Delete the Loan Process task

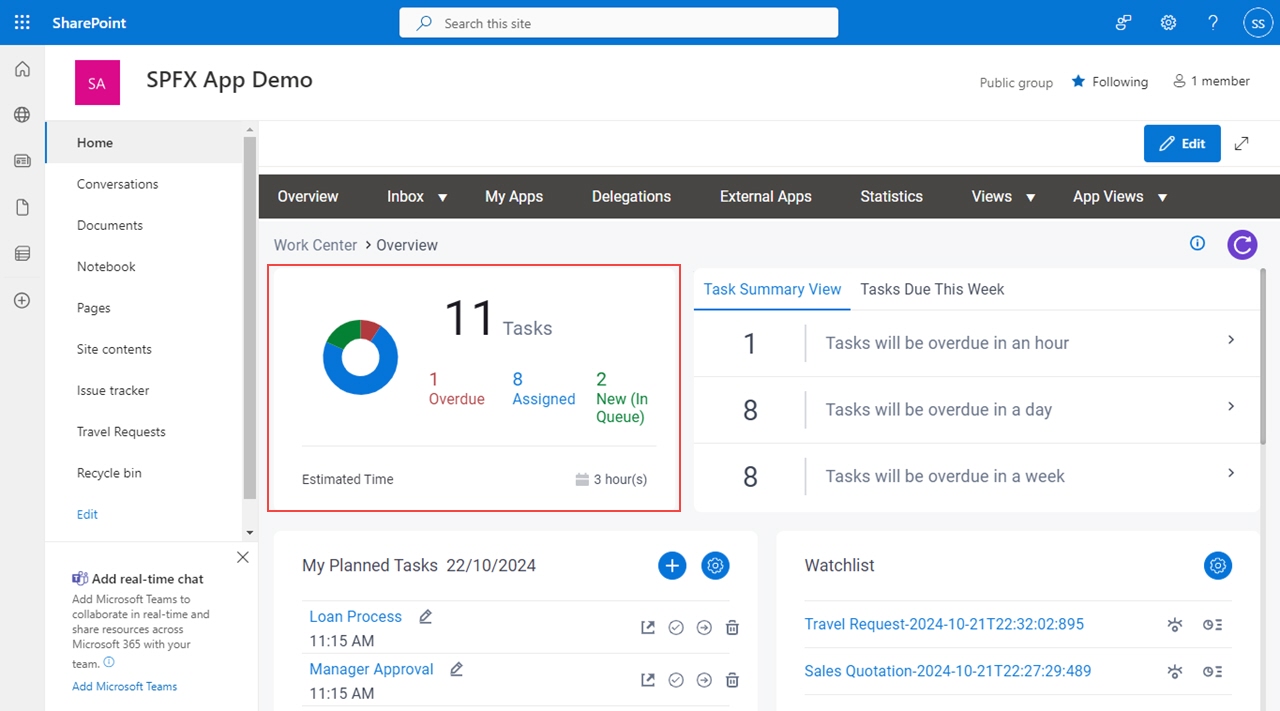pyautogui.click(x=732, y=627)
